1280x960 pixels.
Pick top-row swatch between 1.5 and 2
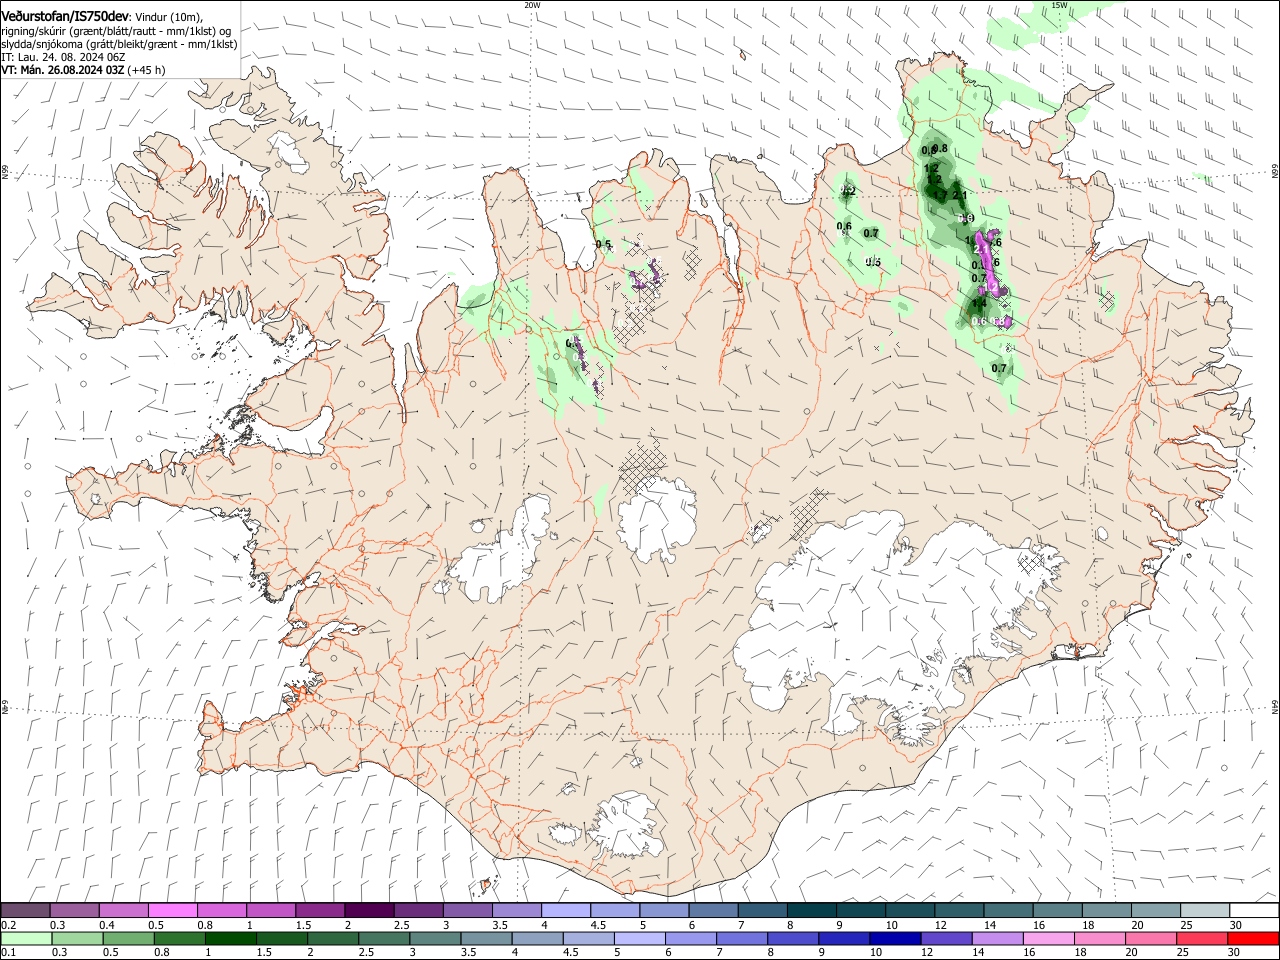click(320, 911)
